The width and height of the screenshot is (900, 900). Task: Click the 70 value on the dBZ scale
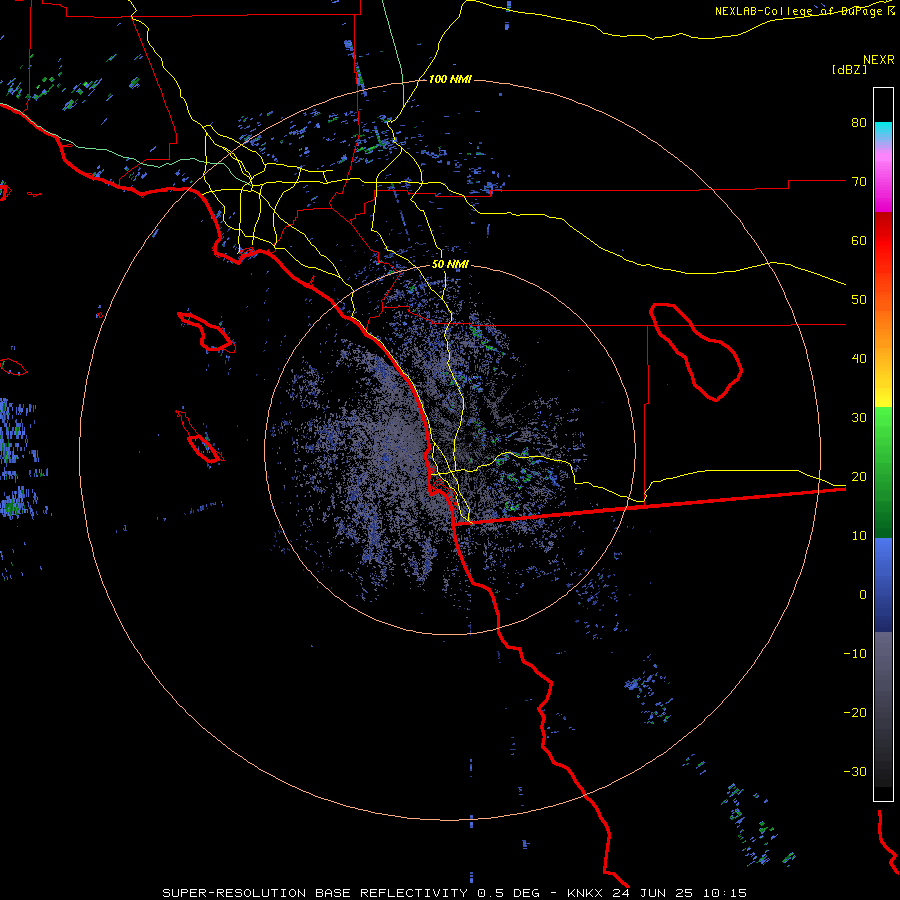point(859,182)
